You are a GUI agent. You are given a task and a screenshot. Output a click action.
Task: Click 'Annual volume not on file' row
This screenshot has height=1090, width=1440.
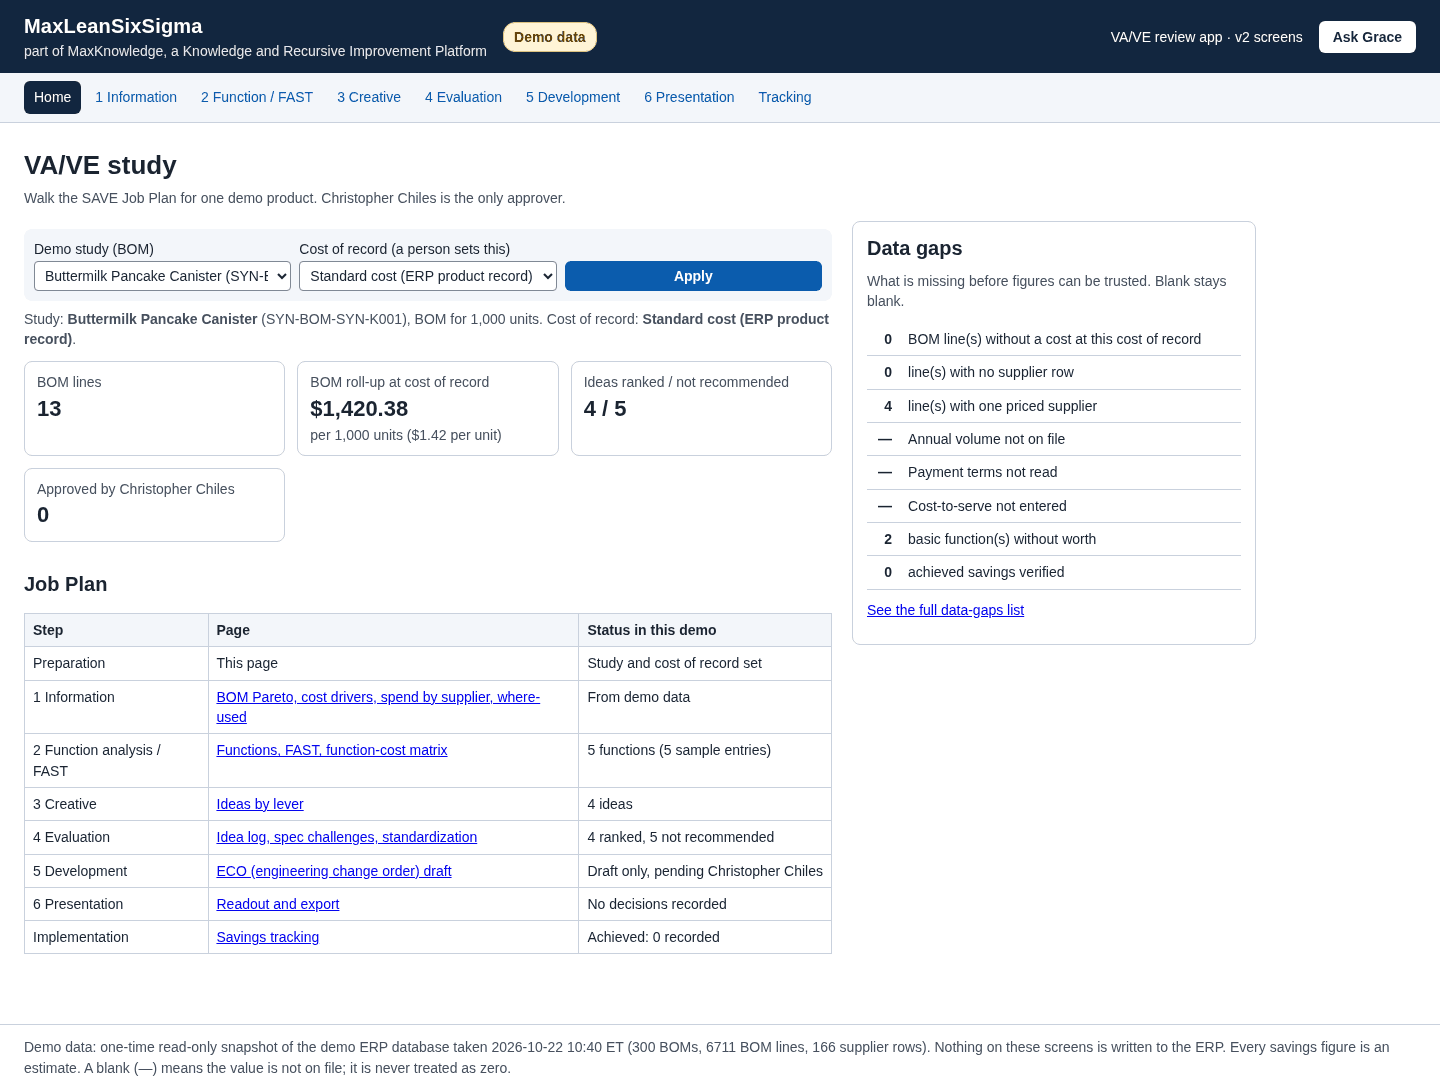pos(1054,439)
